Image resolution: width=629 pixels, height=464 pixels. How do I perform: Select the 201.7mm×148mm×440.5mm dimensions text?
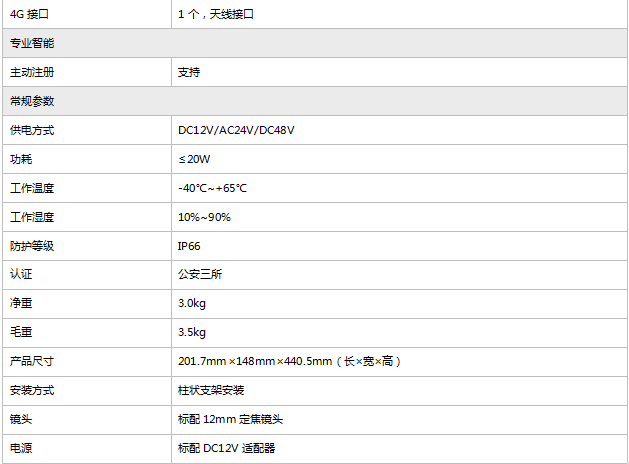pyautogui.click(x=254, y=361)
